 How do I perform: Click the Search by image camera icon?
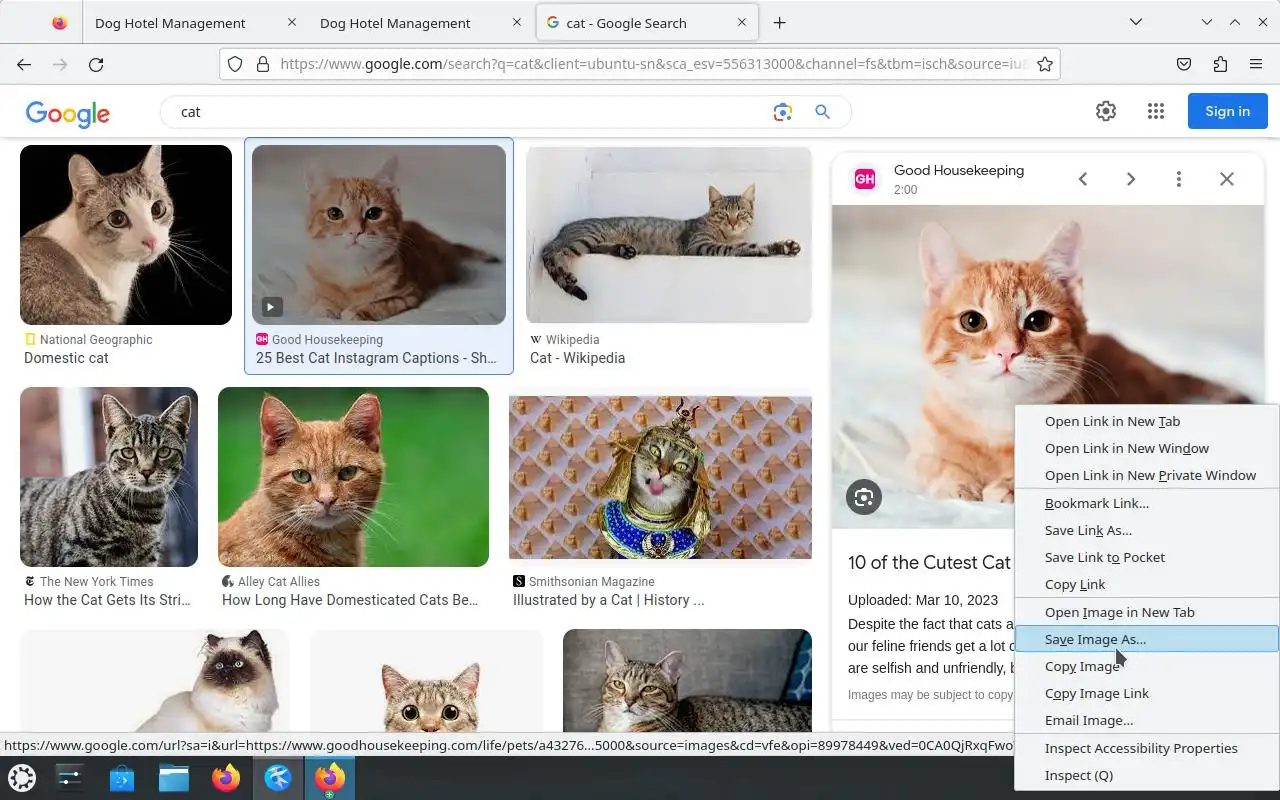coord(783,112)
